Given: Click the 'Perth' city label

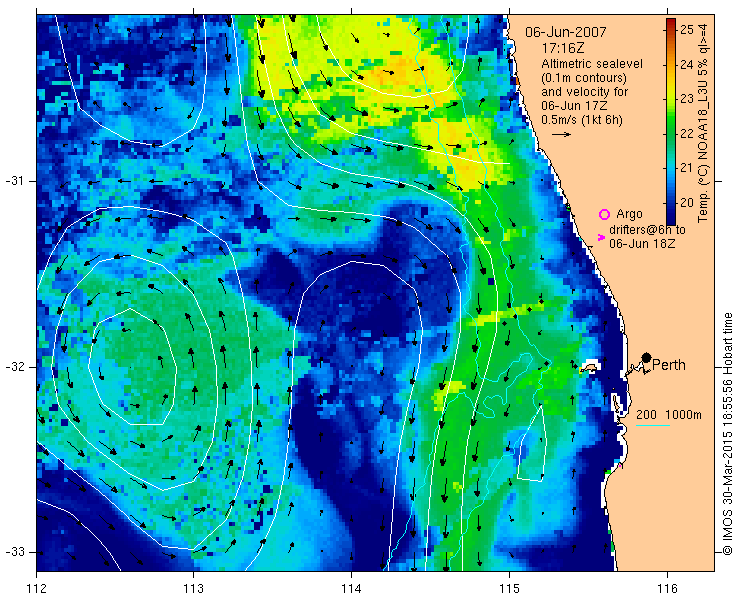Looking at the screenshot, I should pos(669,365).
